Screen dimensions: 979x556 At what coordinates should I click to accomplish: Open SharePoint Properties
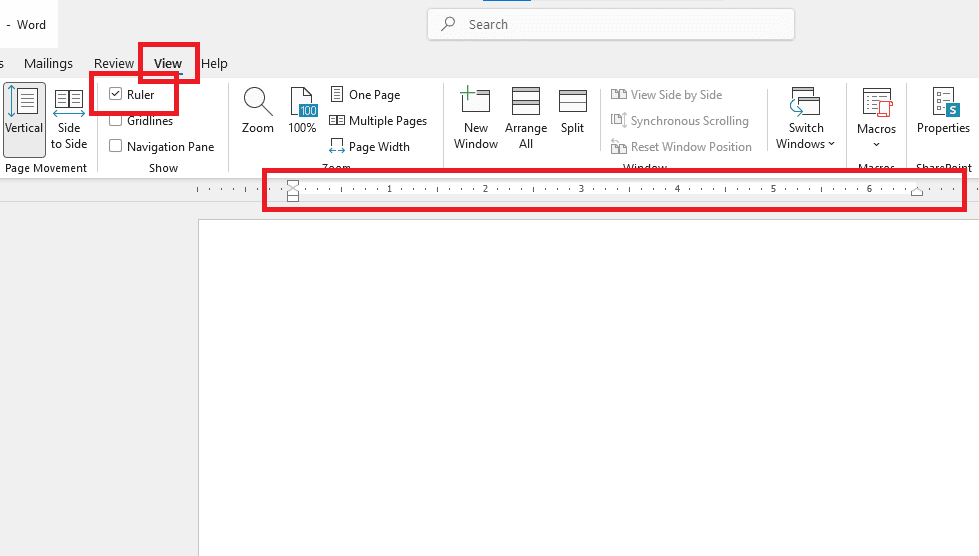[x=943, y=111]
